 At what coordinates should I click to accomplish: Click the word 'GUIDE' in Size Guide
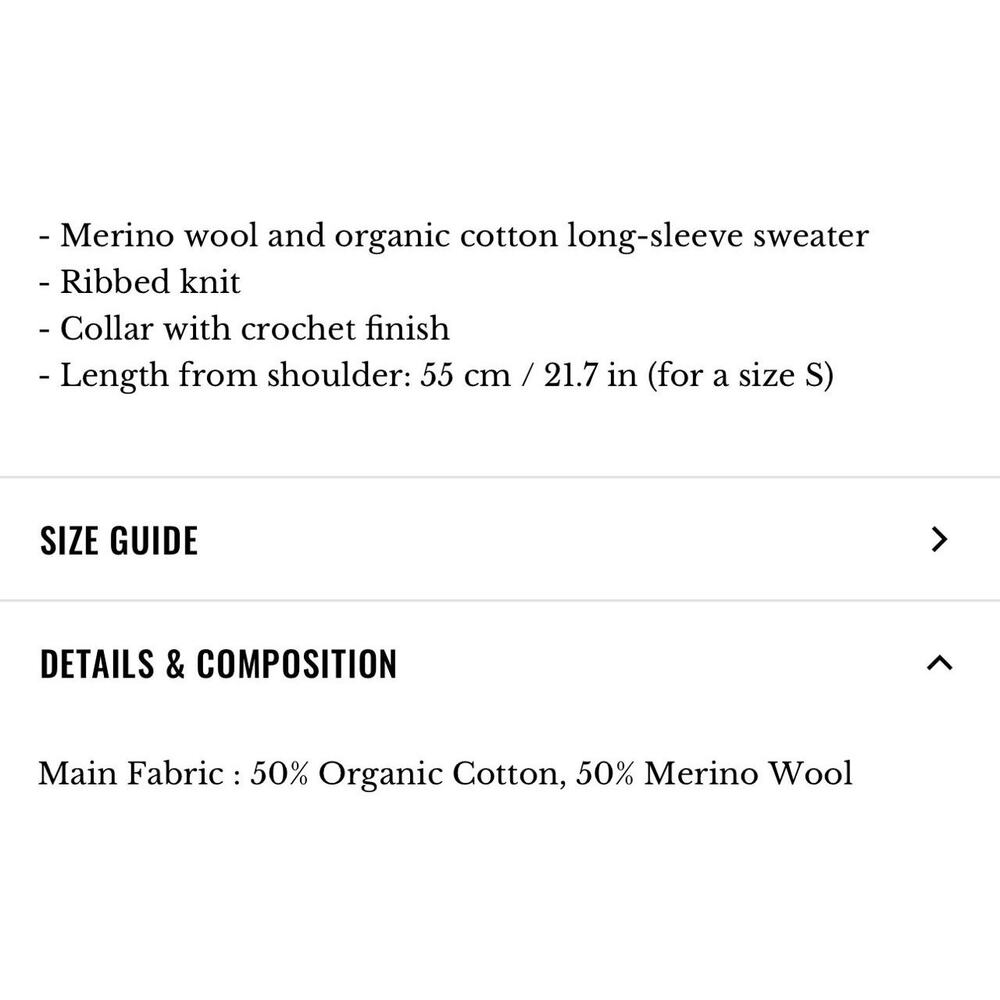point(154,540)
